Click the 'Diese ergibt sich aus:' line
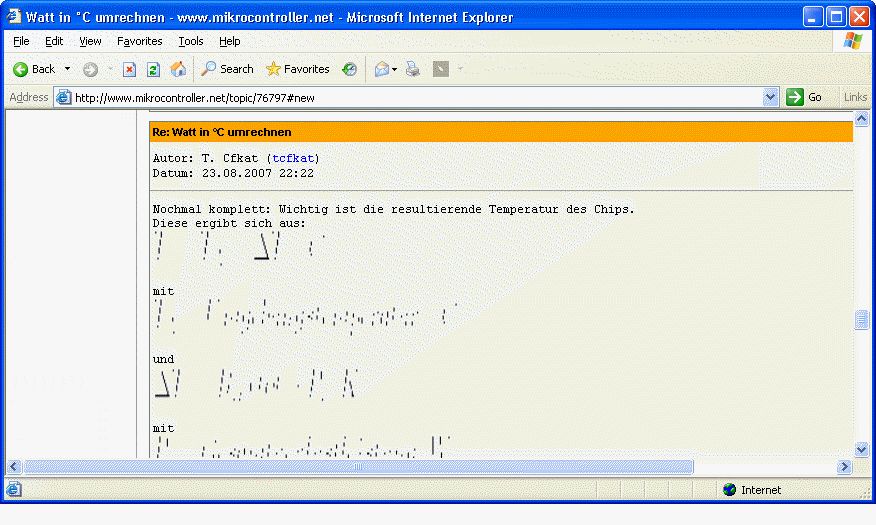Viewport: 876px width, 525px height. [x=229, y=223]
